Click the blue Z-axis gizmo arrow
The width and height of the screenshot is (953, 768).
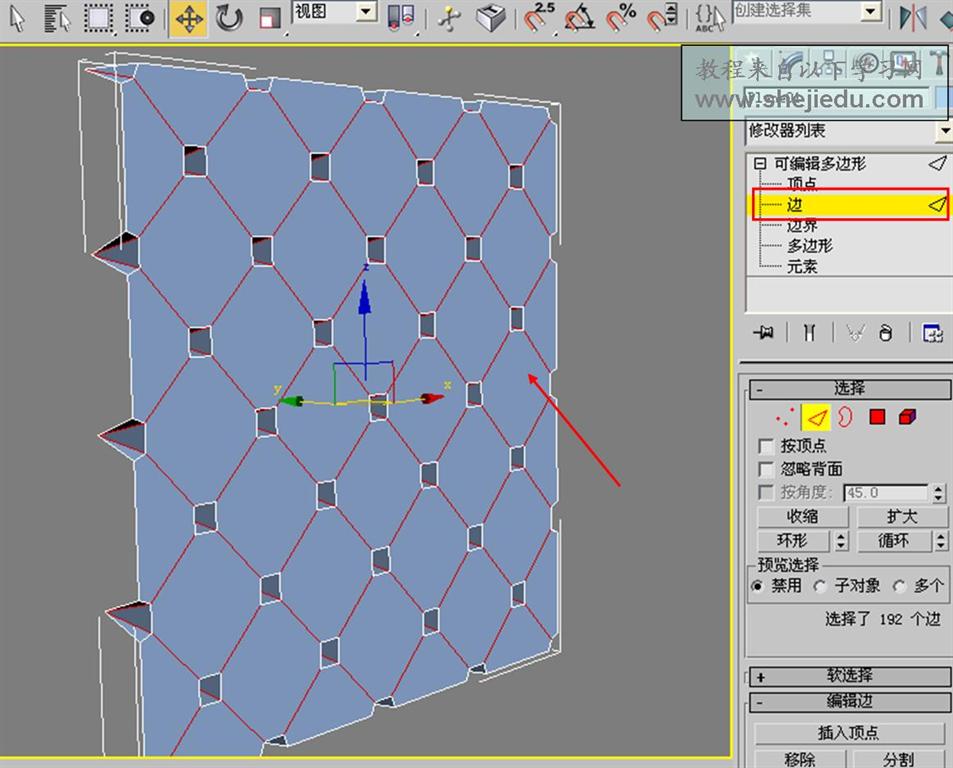click(x=365, y=299)
